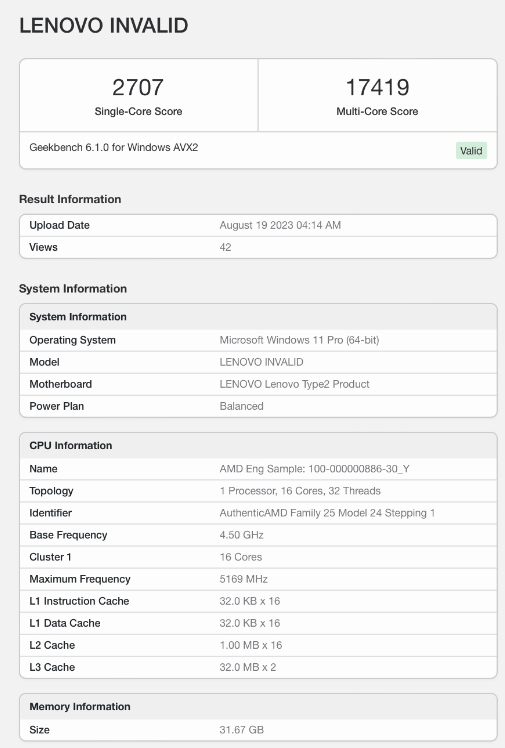Screen dimensions: 505x748
Task: Click the System Information table header row
Action: click(x=258, y=317)
